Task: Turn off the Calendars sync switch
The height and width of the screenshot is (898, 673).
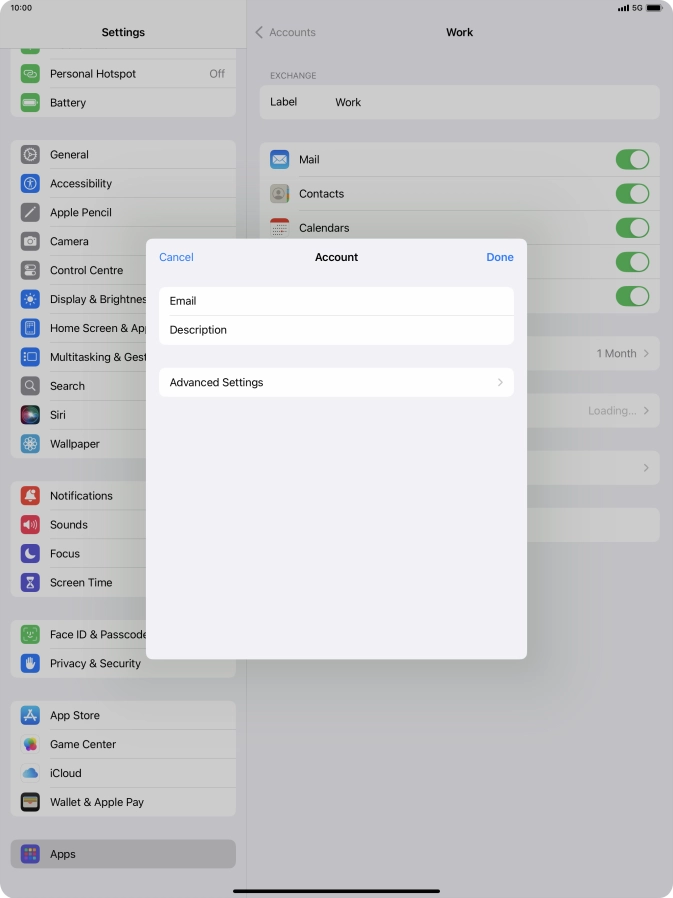Action: click(x=632, y=228)
